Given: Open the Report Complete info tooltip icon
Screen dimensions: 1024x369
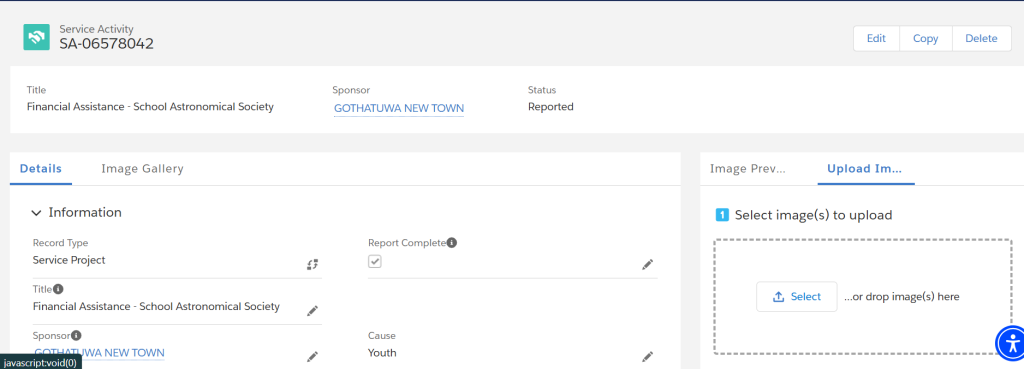Looking at the screenshot, I should 452,242.
